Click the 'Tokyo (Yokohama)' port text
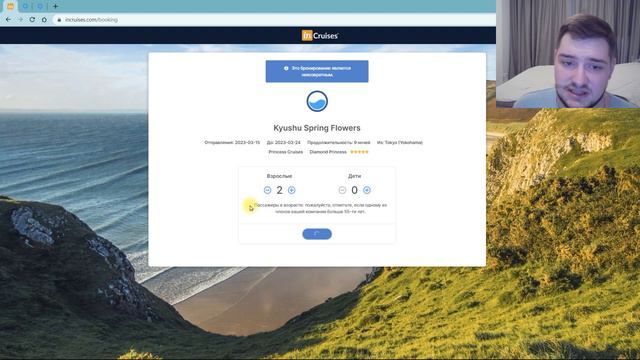This screenshot has width=640, height=360. [404, 142]
